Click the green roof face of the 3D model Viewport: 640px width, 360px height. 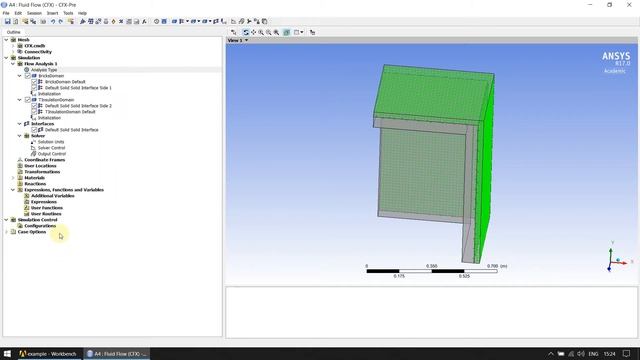[433, 92]
